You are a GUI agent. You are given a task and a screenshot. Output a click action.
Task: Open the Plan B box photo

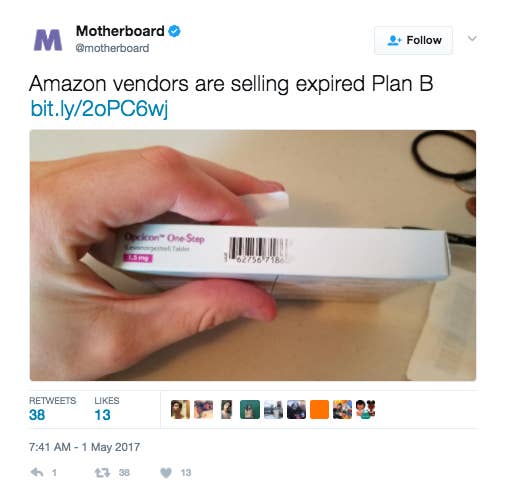(253, 255)
